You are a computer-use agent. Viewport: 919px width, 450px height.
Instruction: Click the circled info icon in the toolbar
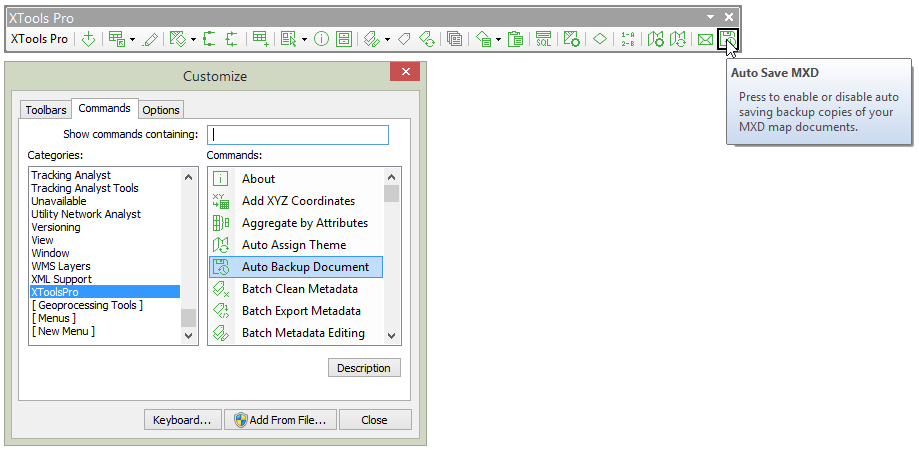(321, 39)
